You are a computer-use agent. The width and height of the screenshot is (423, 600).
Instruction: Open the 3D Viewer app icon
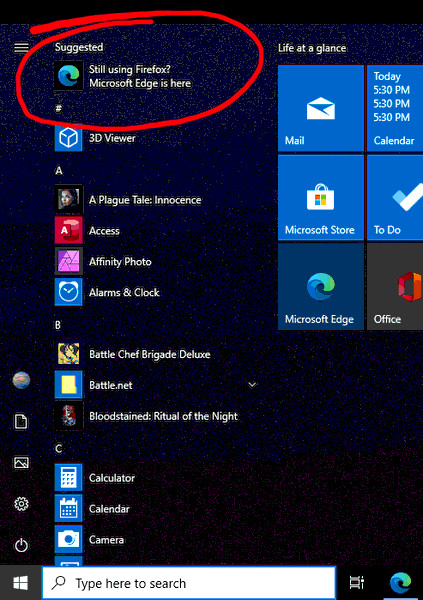click(69, 138)
